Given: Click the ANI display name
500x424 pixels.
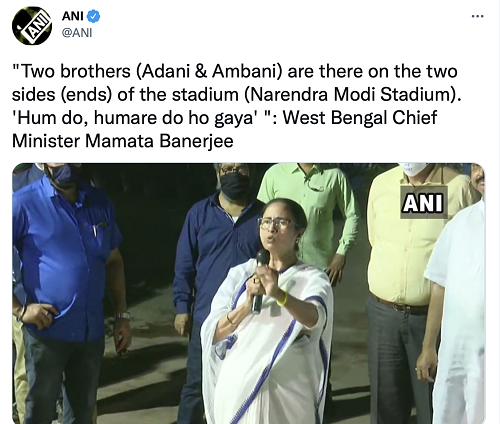Looking at the screenshot, I should (x=73, y=16).
